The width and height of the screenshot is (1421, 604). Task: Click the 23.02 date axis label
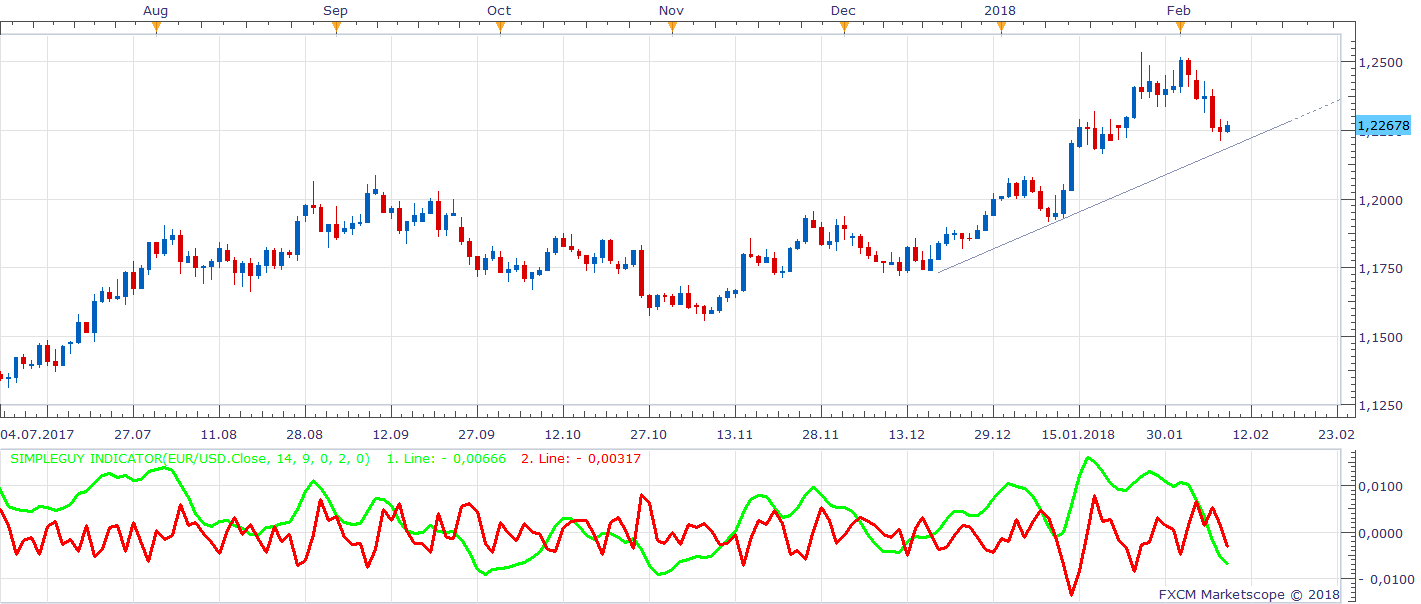[x=1336, y=435]
